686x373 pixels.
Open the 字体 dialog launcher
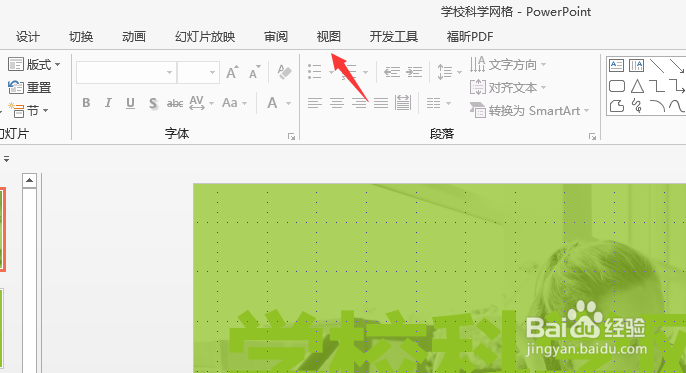coord(291,137)
